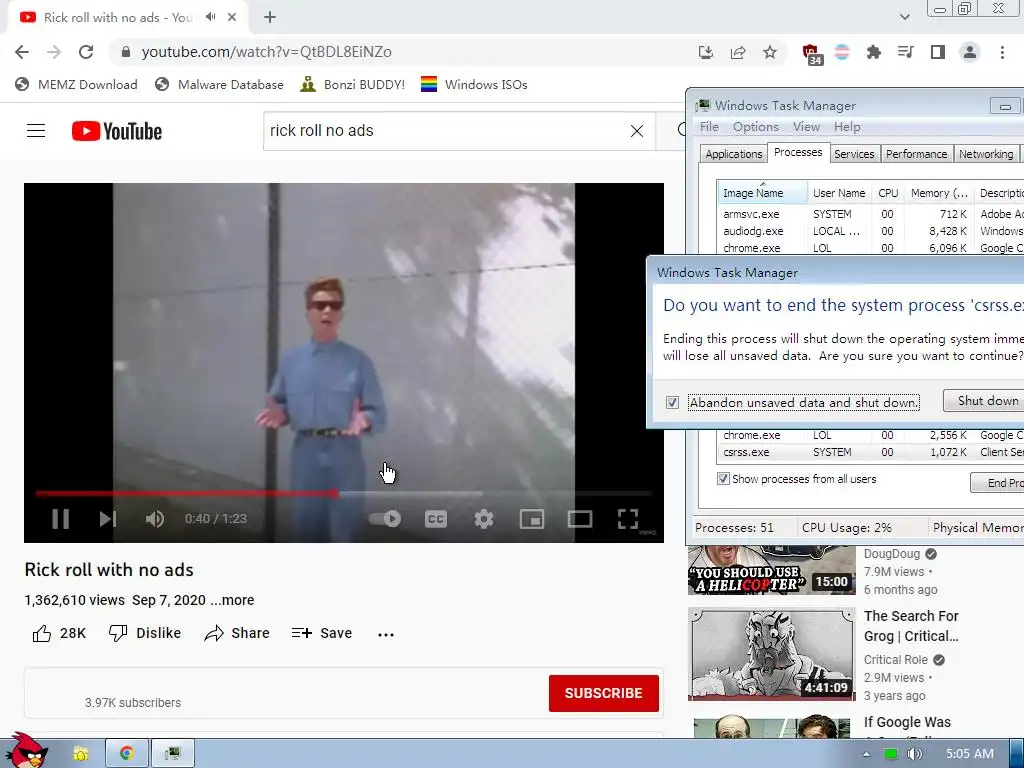Open Chrome media controls icon
Viewport: 1024px width, 768px height.
pyautogui.click(x=905, y=52)
